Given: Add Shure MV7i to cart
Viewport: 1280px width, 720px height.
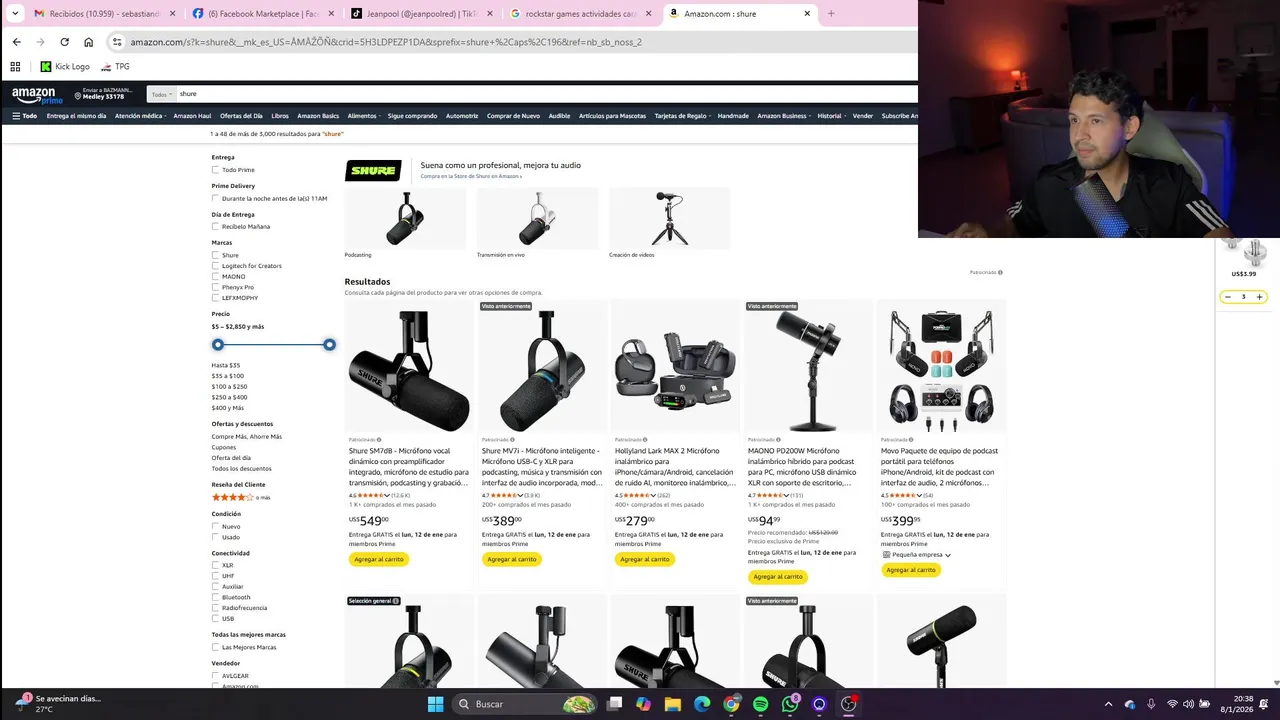Looking at the screenshot, I should [x=512, y=559].
